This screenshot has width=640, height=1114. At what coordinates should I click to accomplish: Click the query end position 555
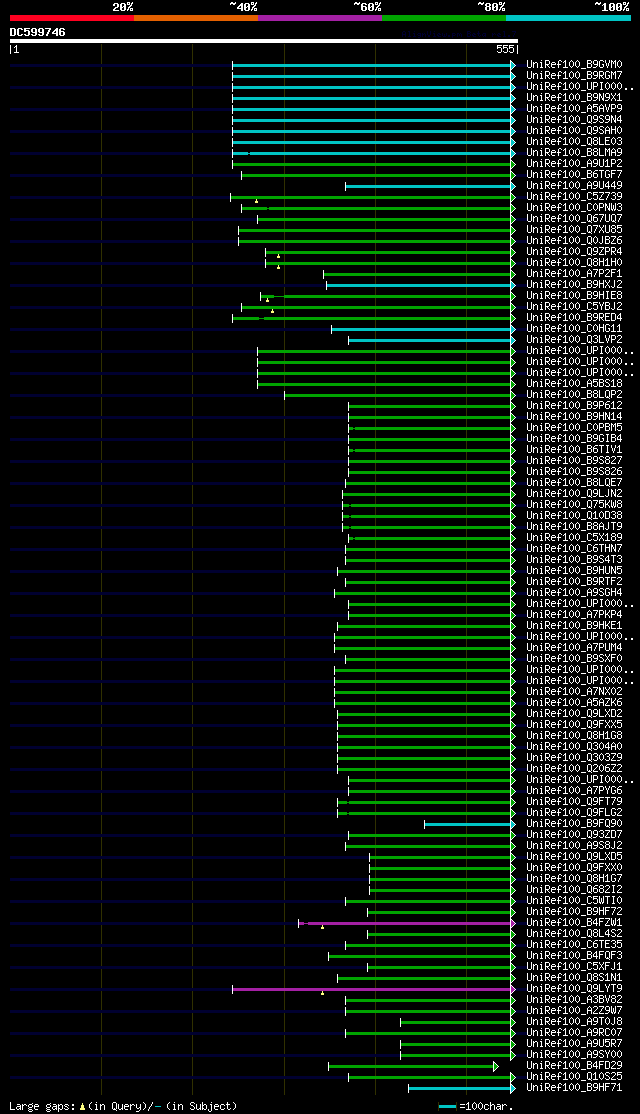click(x=505, y=50)
